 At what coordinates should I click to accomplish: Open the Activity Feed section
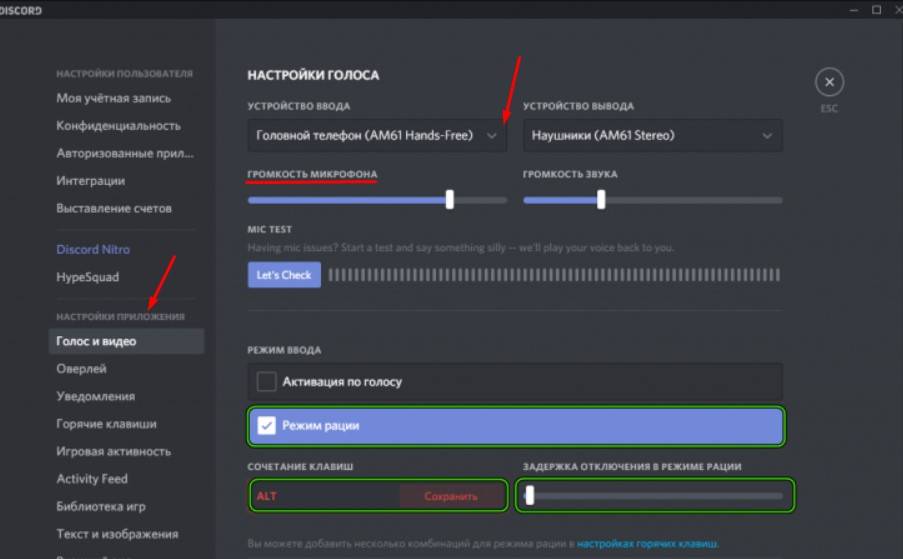tap(92, 479)
